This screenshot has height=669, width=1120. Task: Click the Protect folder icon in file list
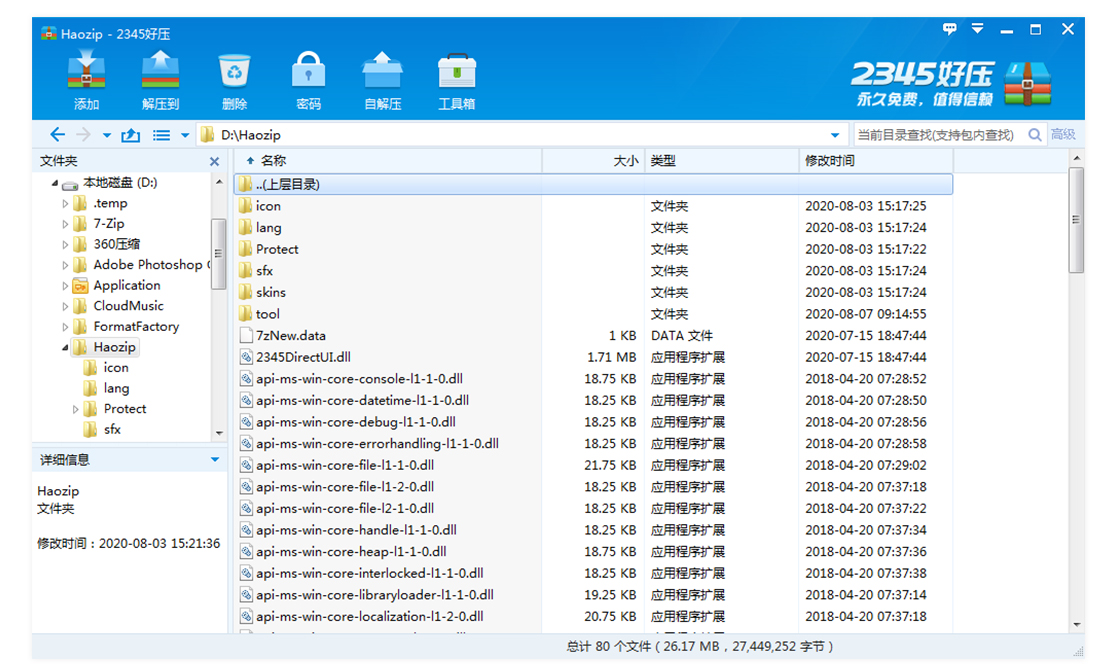[245, 248]
